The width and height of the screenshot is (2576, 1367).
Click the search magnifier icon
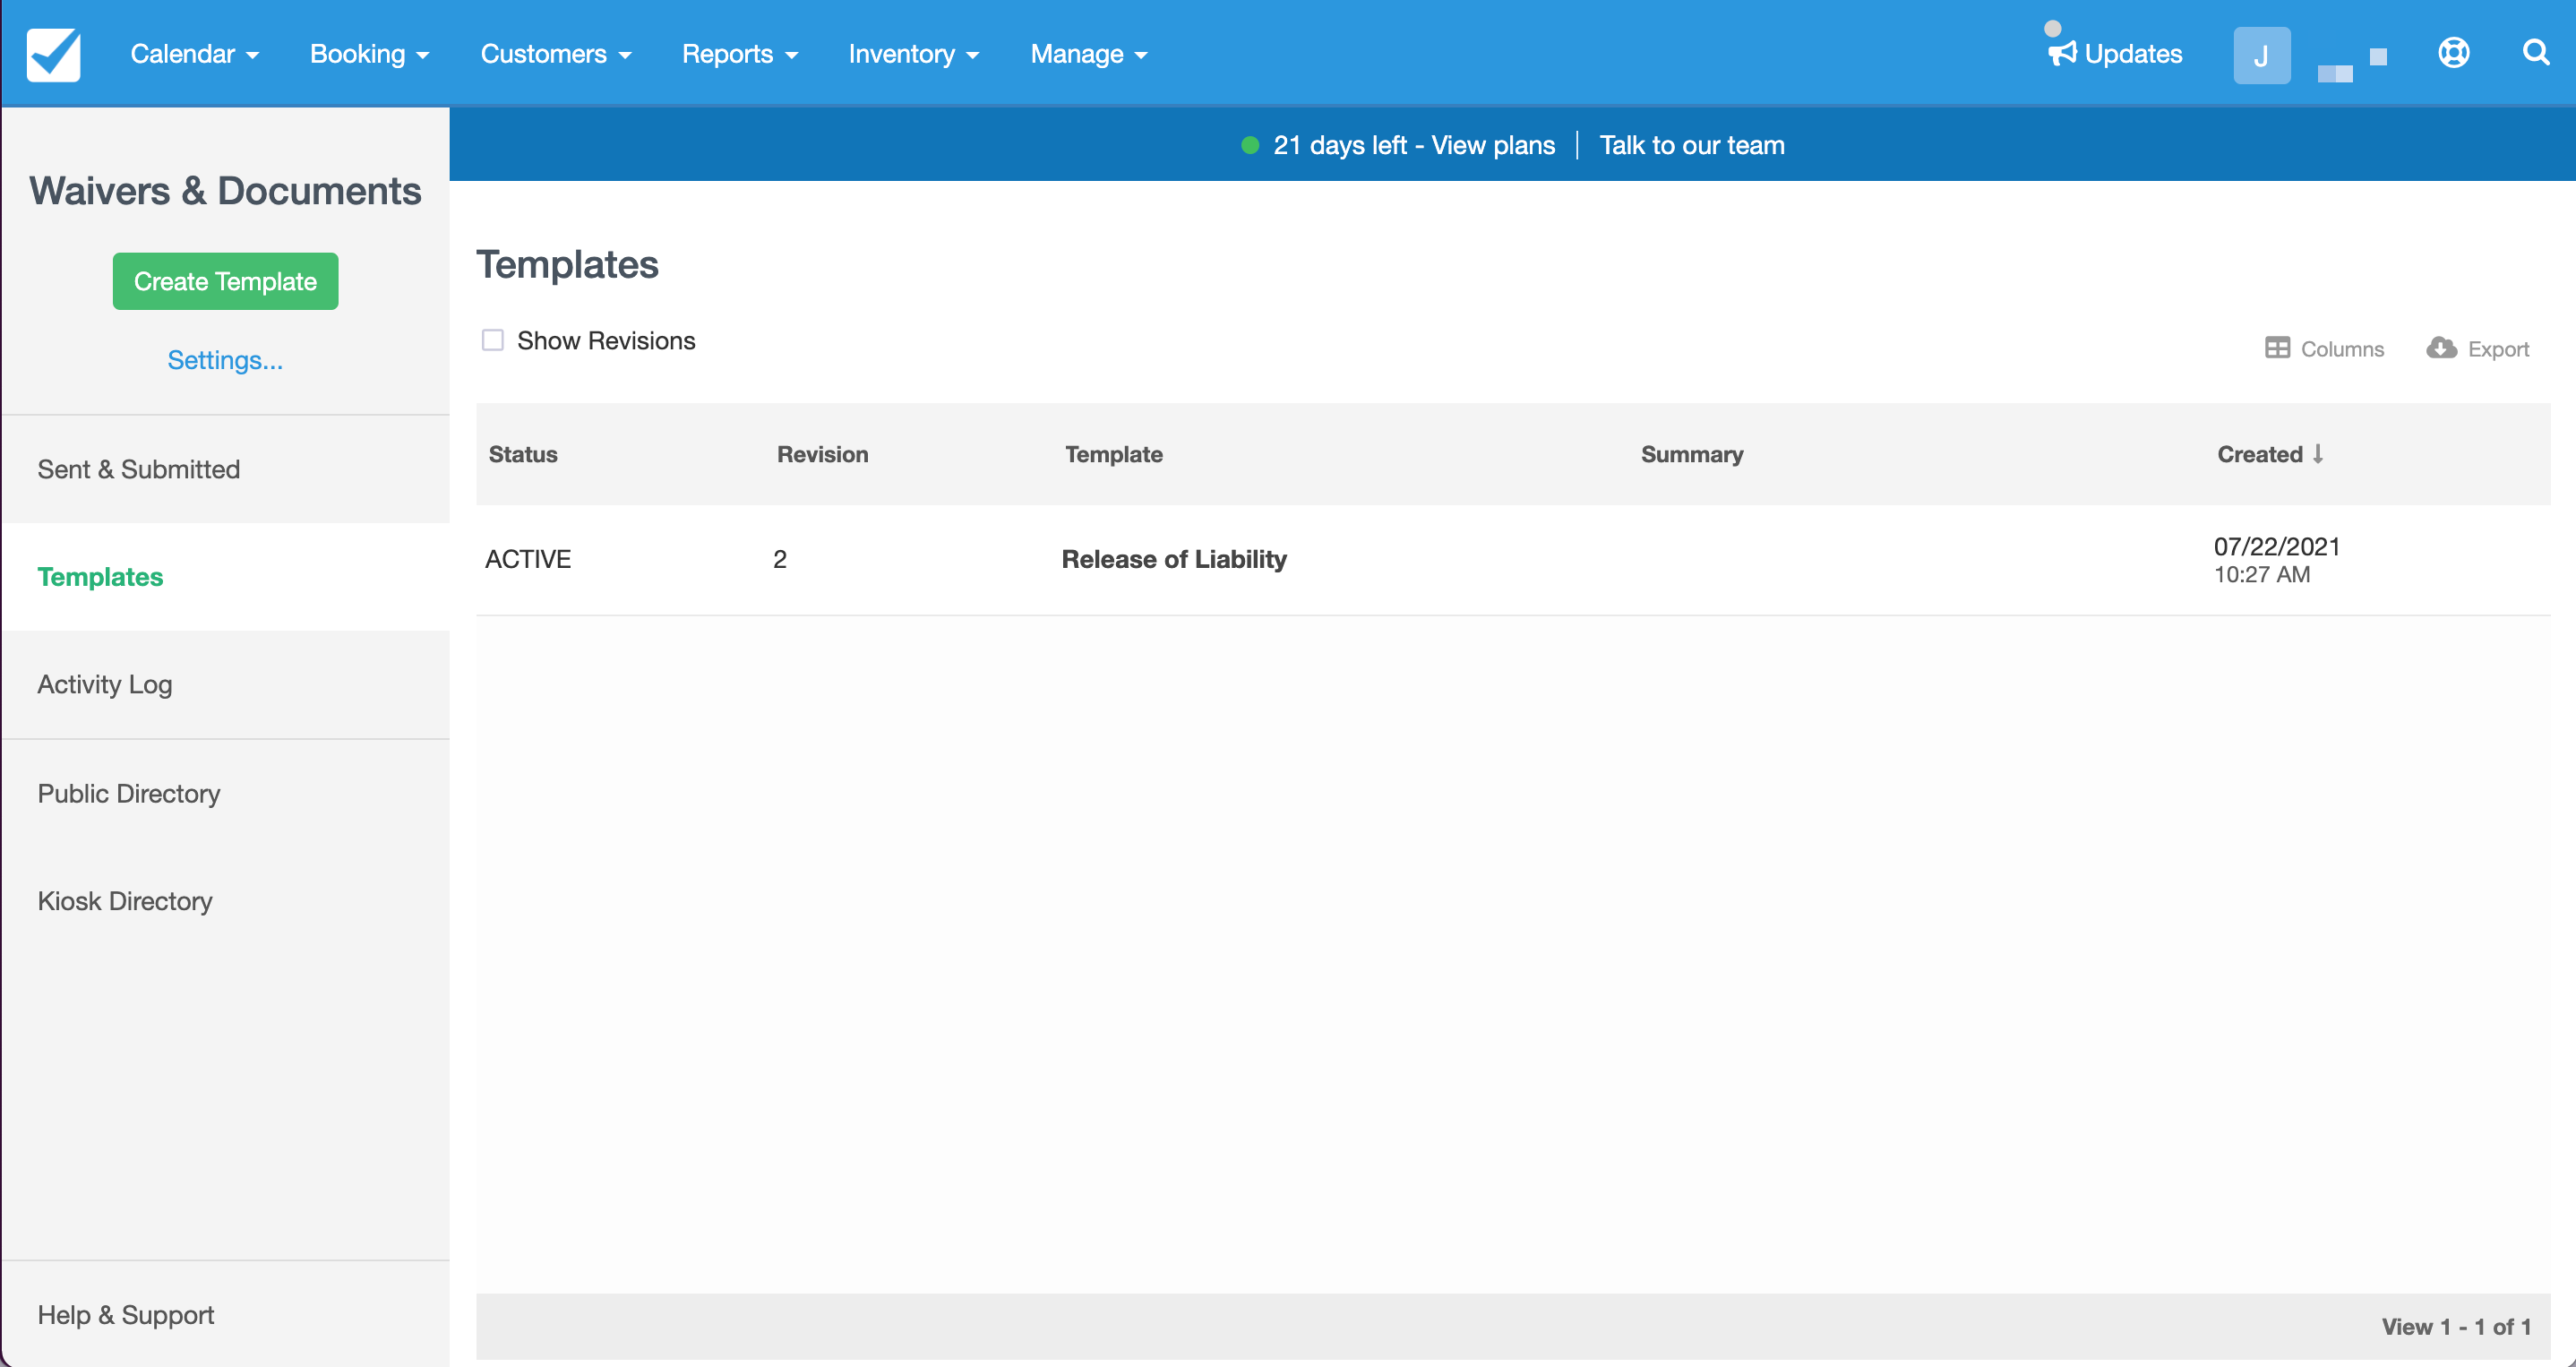click(x=2535, y=52)
